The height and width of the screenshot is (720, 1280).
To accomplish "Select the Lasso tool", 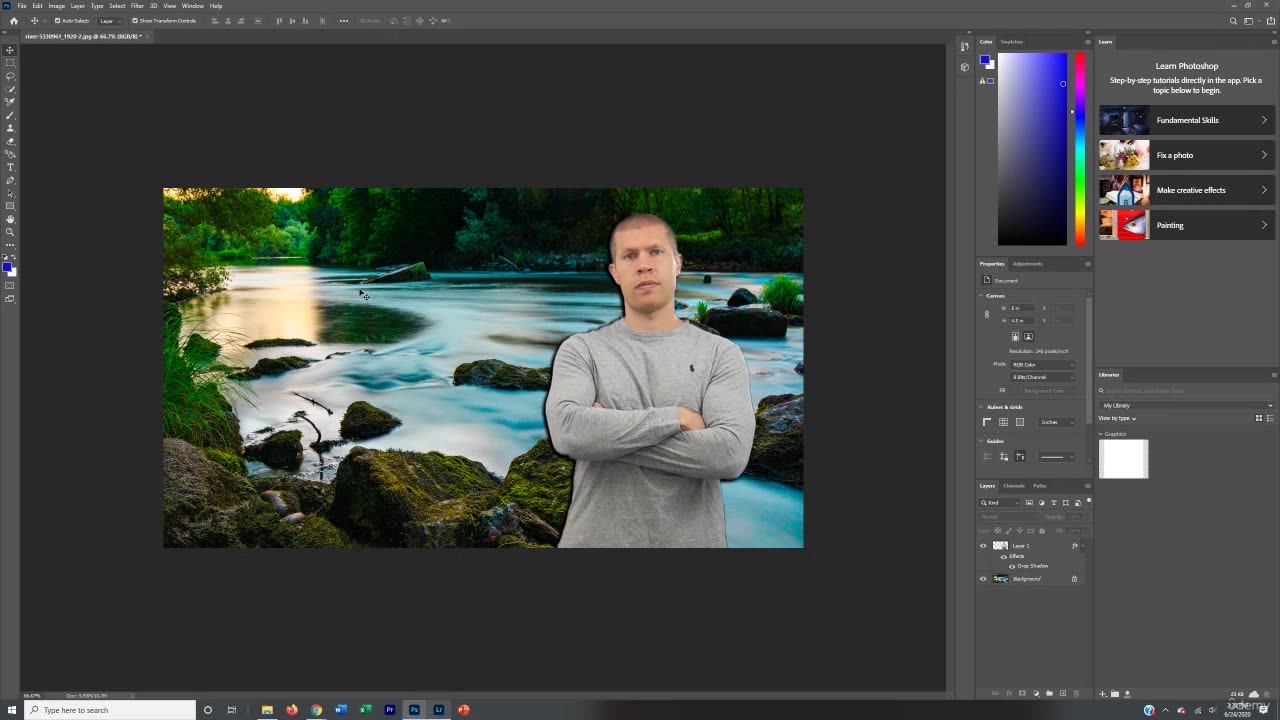I will tap(9, 76).
